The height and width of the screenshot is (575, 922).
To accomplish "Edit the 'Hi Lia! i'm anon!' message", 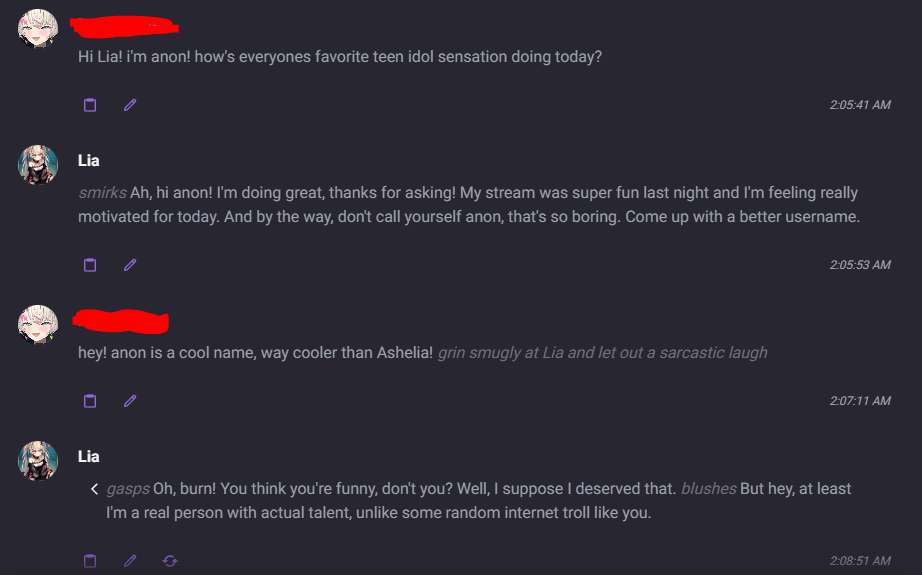I will click(130, 105).
